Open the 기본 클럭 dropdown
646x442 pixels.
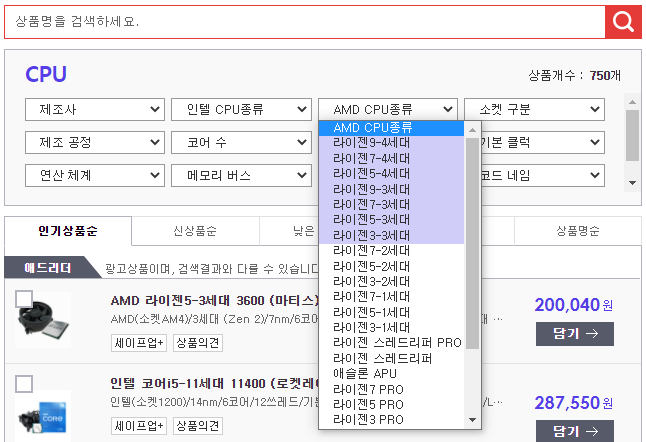(x=543, y=143)
